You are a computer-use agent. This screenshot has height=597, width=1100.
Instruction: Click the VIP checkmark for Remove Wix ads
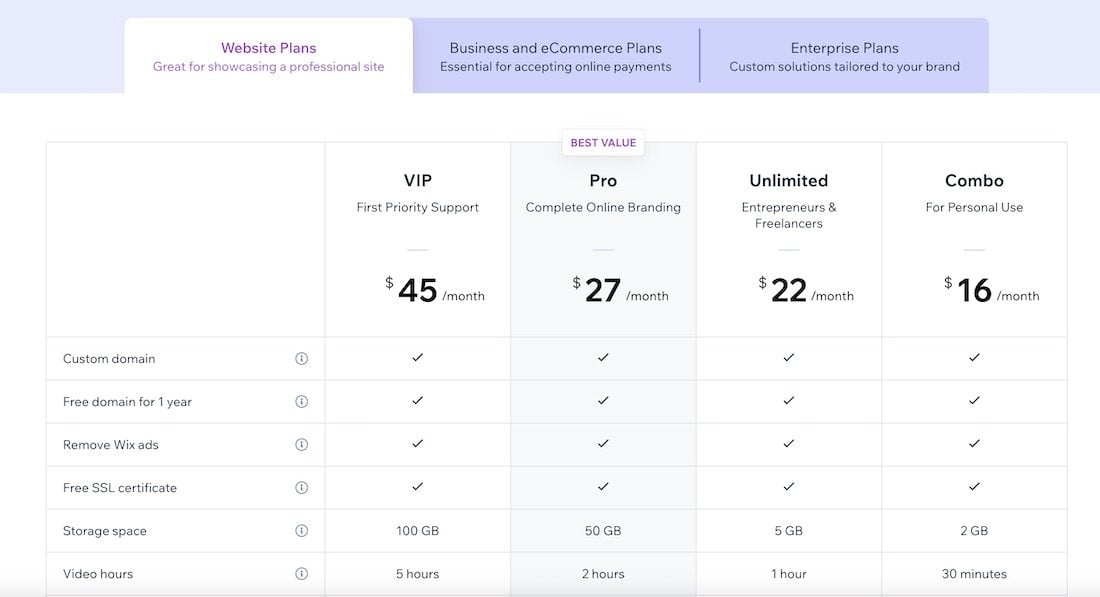417,444
